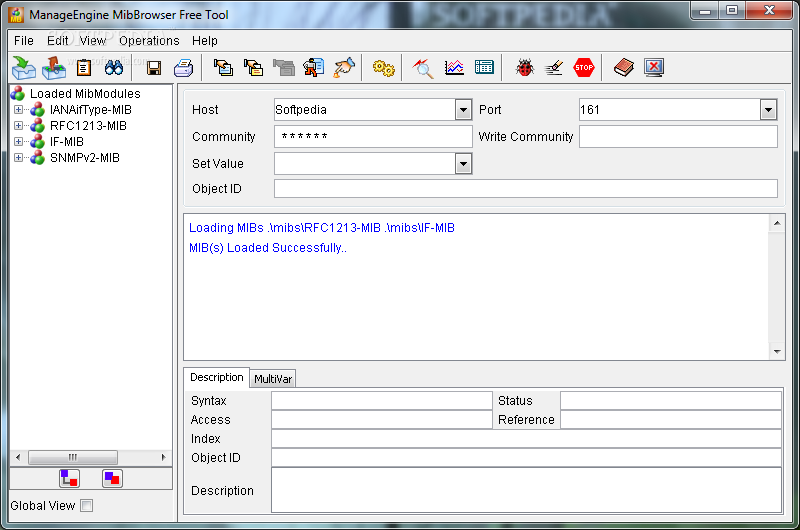Click the Status field in Description tab
Image resolution: width=800 pixels, height=530 pixels.
[x=670, y=400]
